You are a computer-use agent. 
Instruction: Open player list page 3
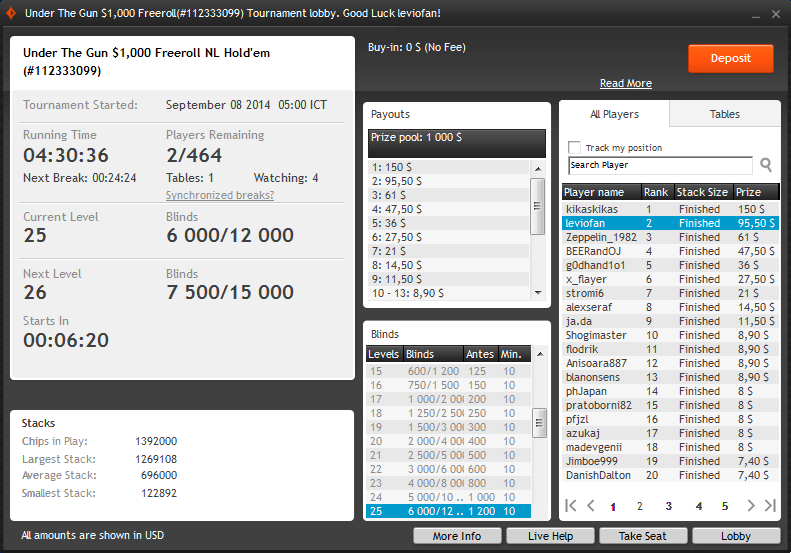pos(668,506)
